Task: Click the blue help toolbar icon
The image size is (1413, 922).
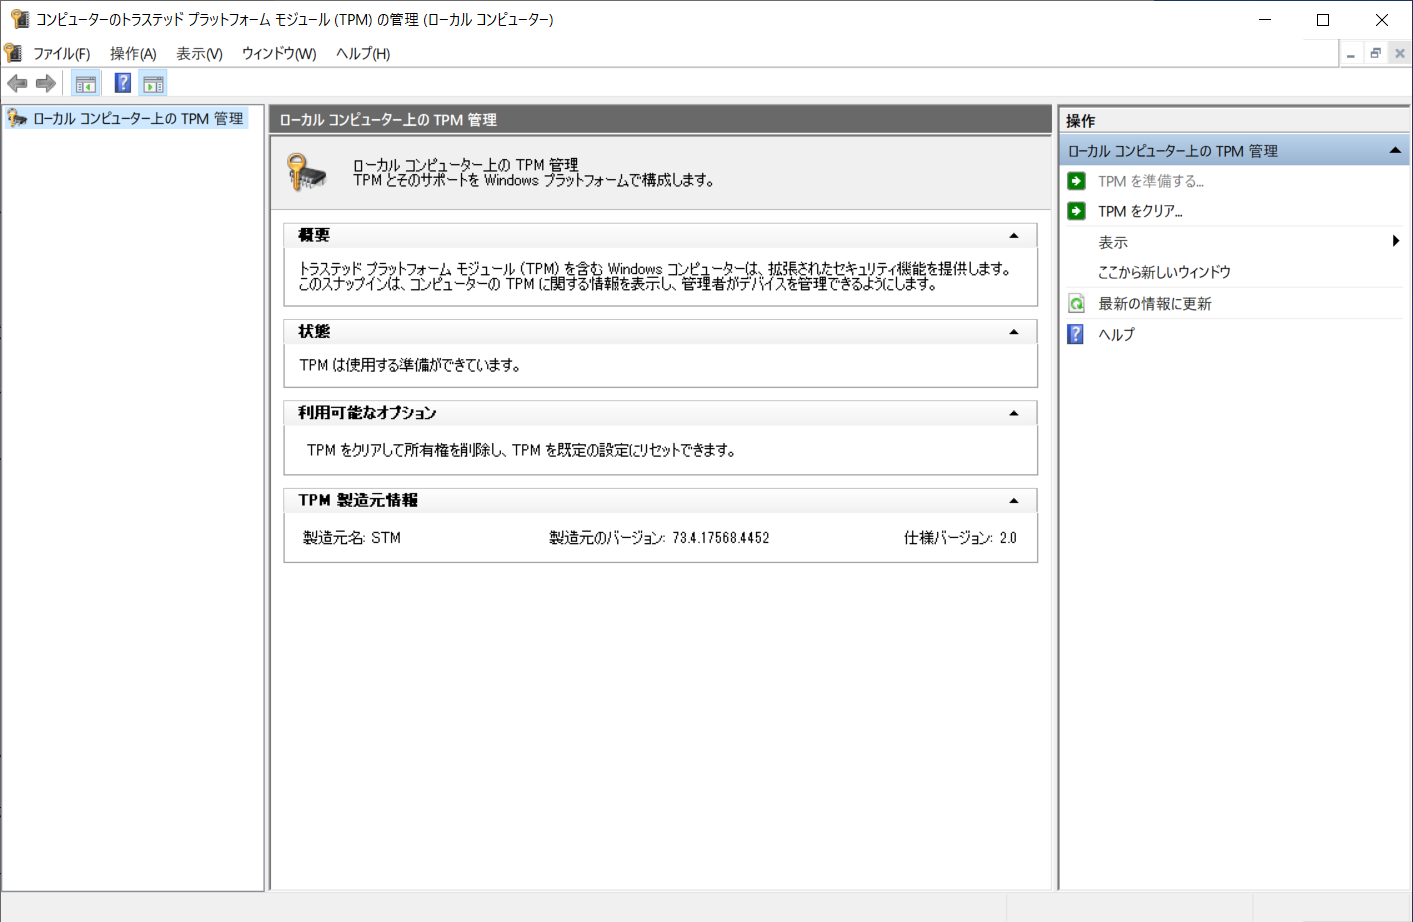Action: click(x=123, y=84)
